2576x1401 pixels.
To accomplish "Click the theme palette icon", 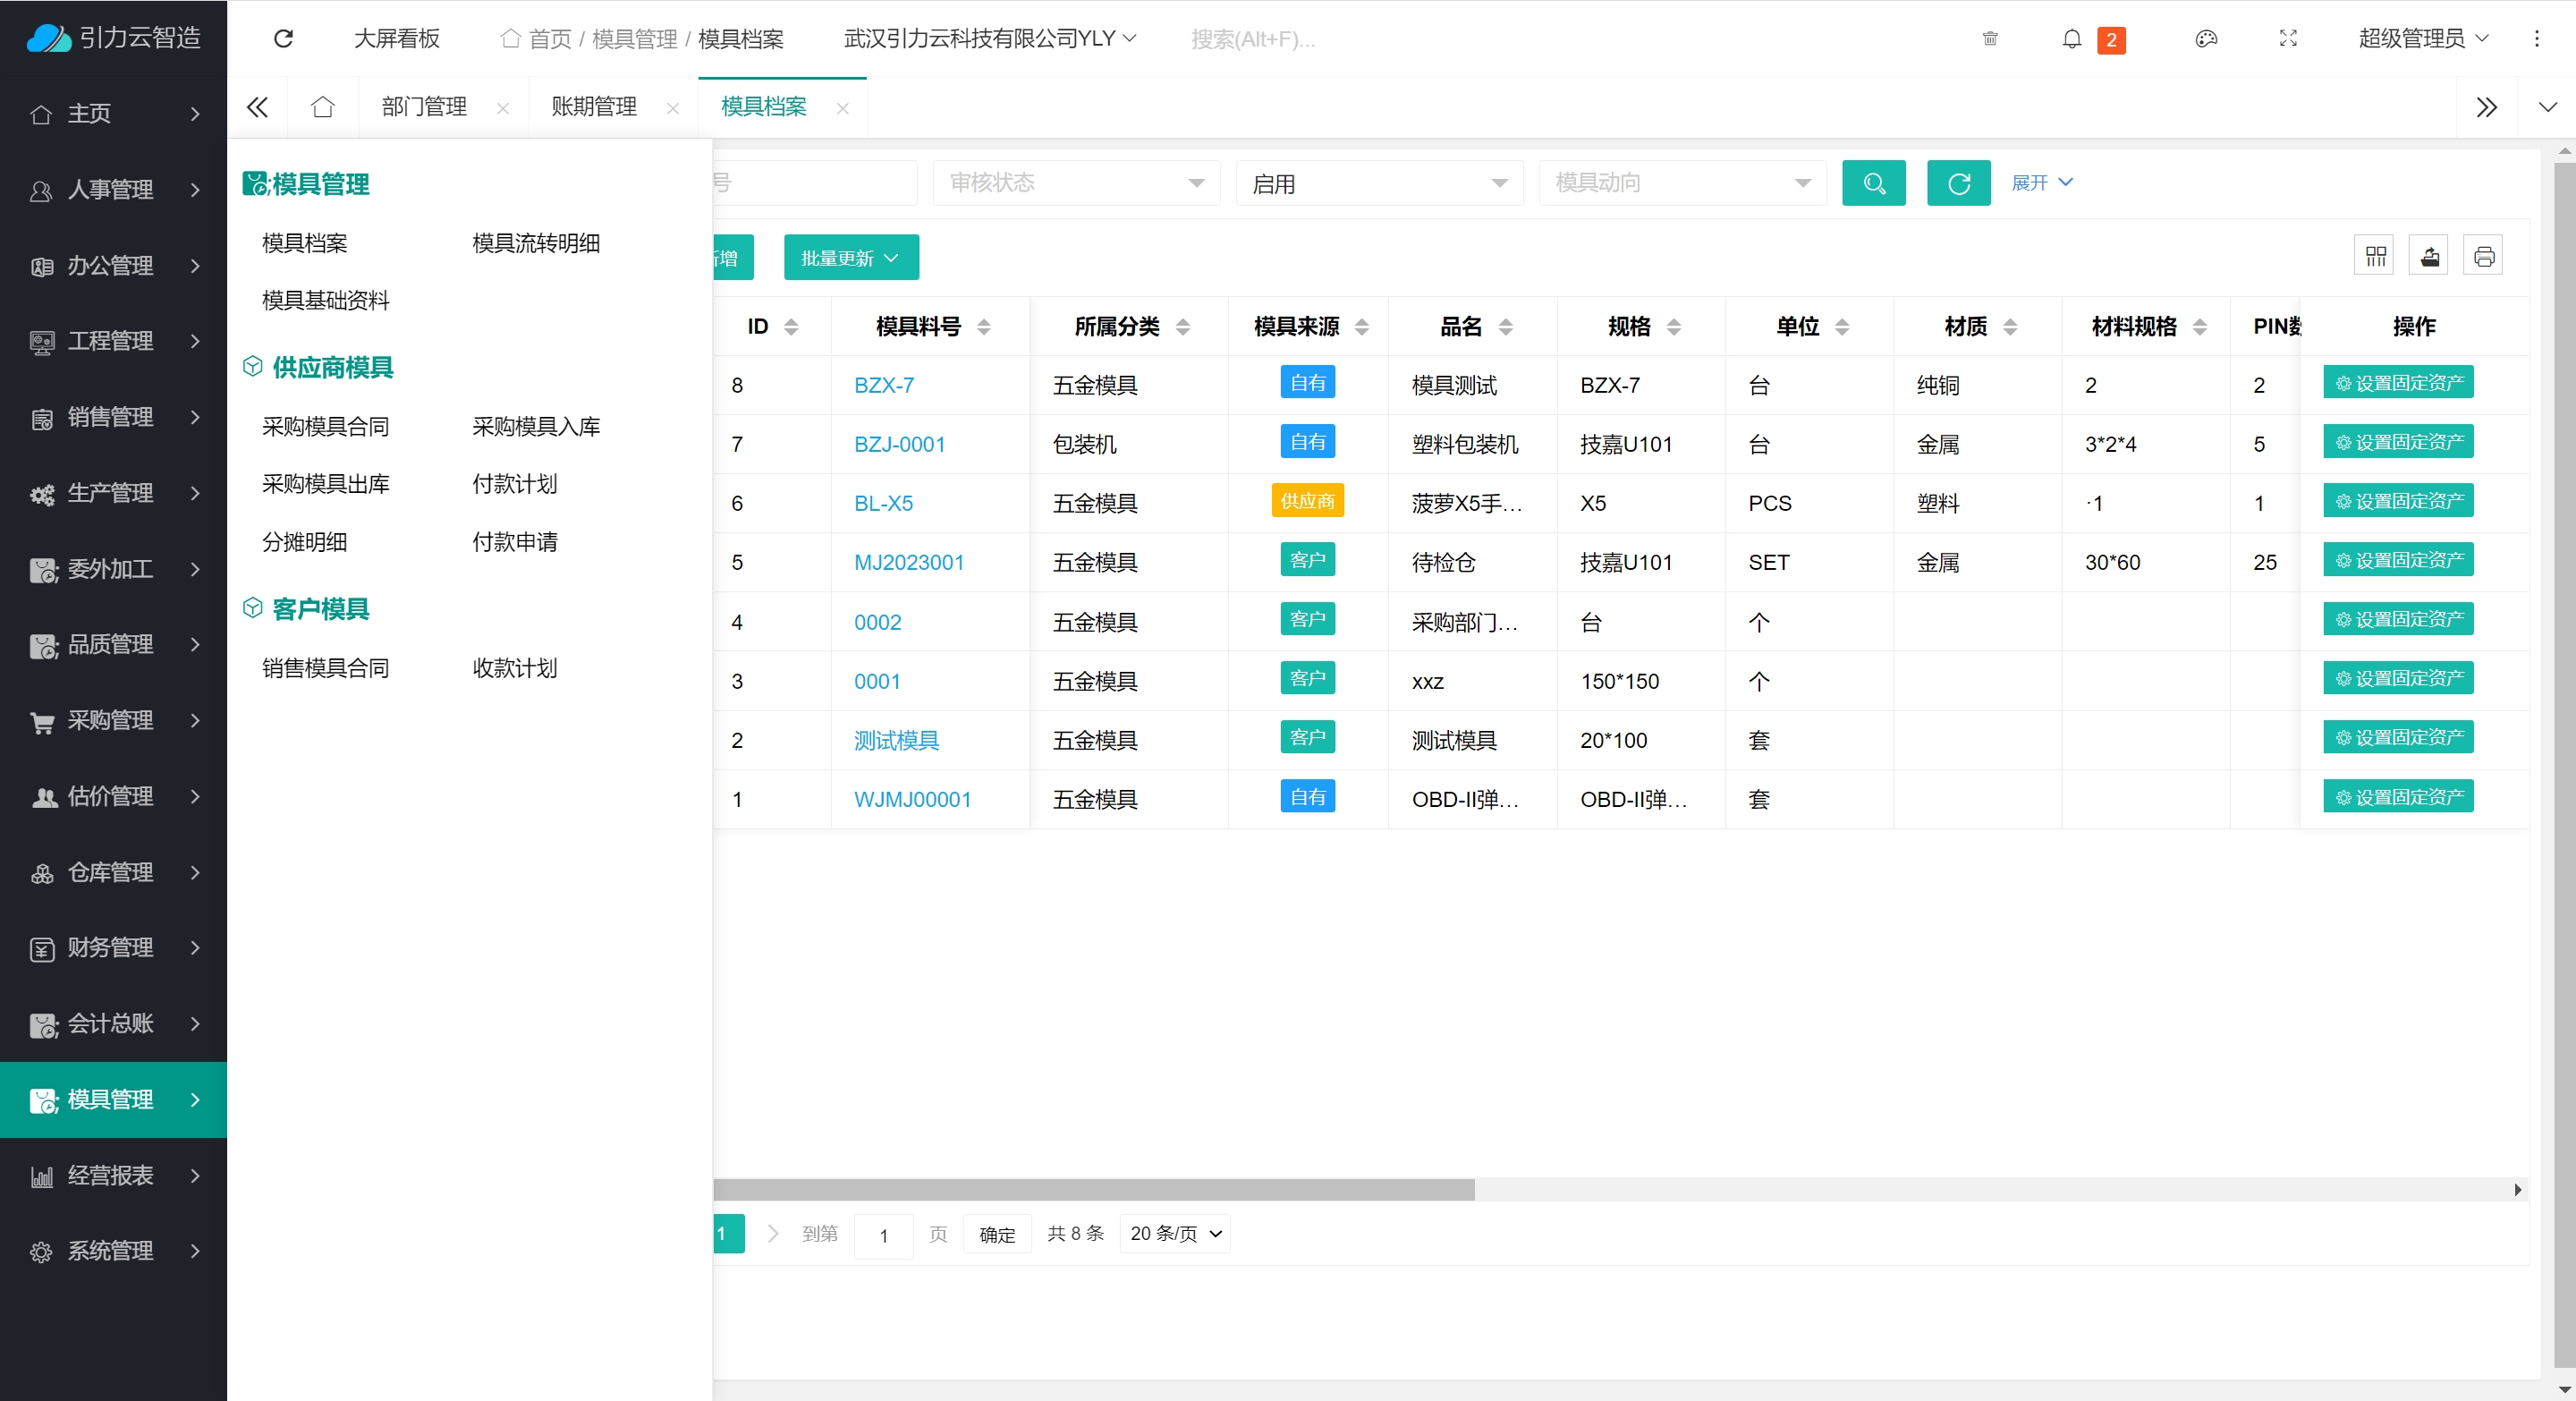I will coord(2205,39).
